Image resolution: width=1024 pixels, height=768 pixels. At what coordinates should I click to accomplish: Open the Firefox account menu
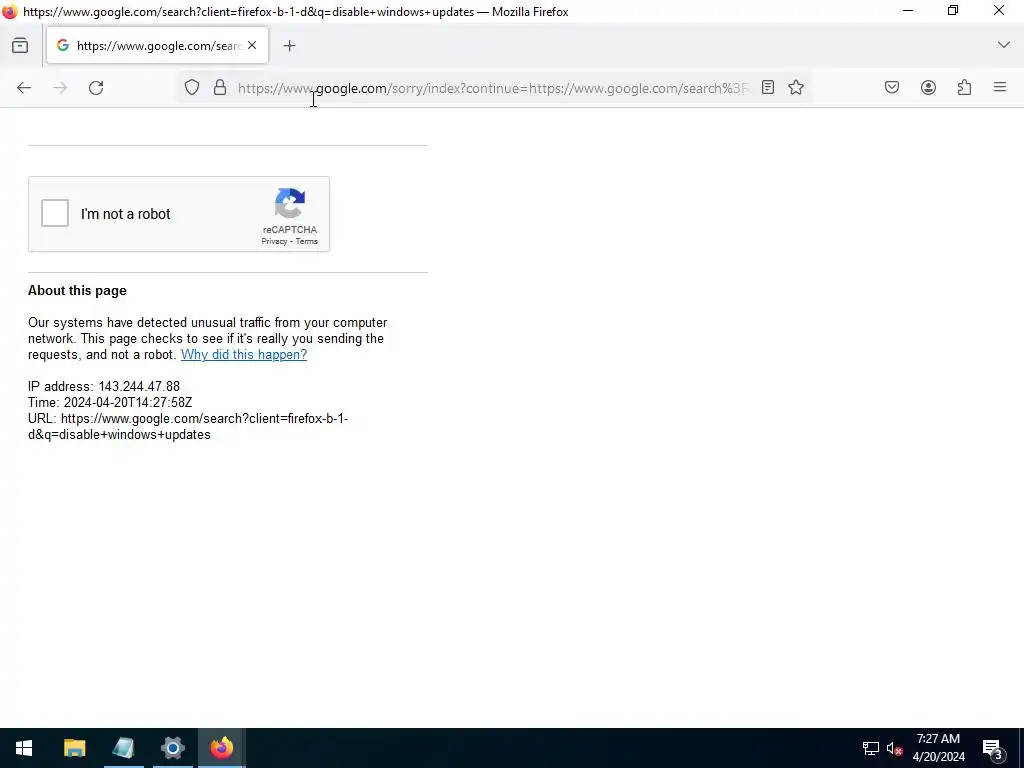[x=928, y=88]
